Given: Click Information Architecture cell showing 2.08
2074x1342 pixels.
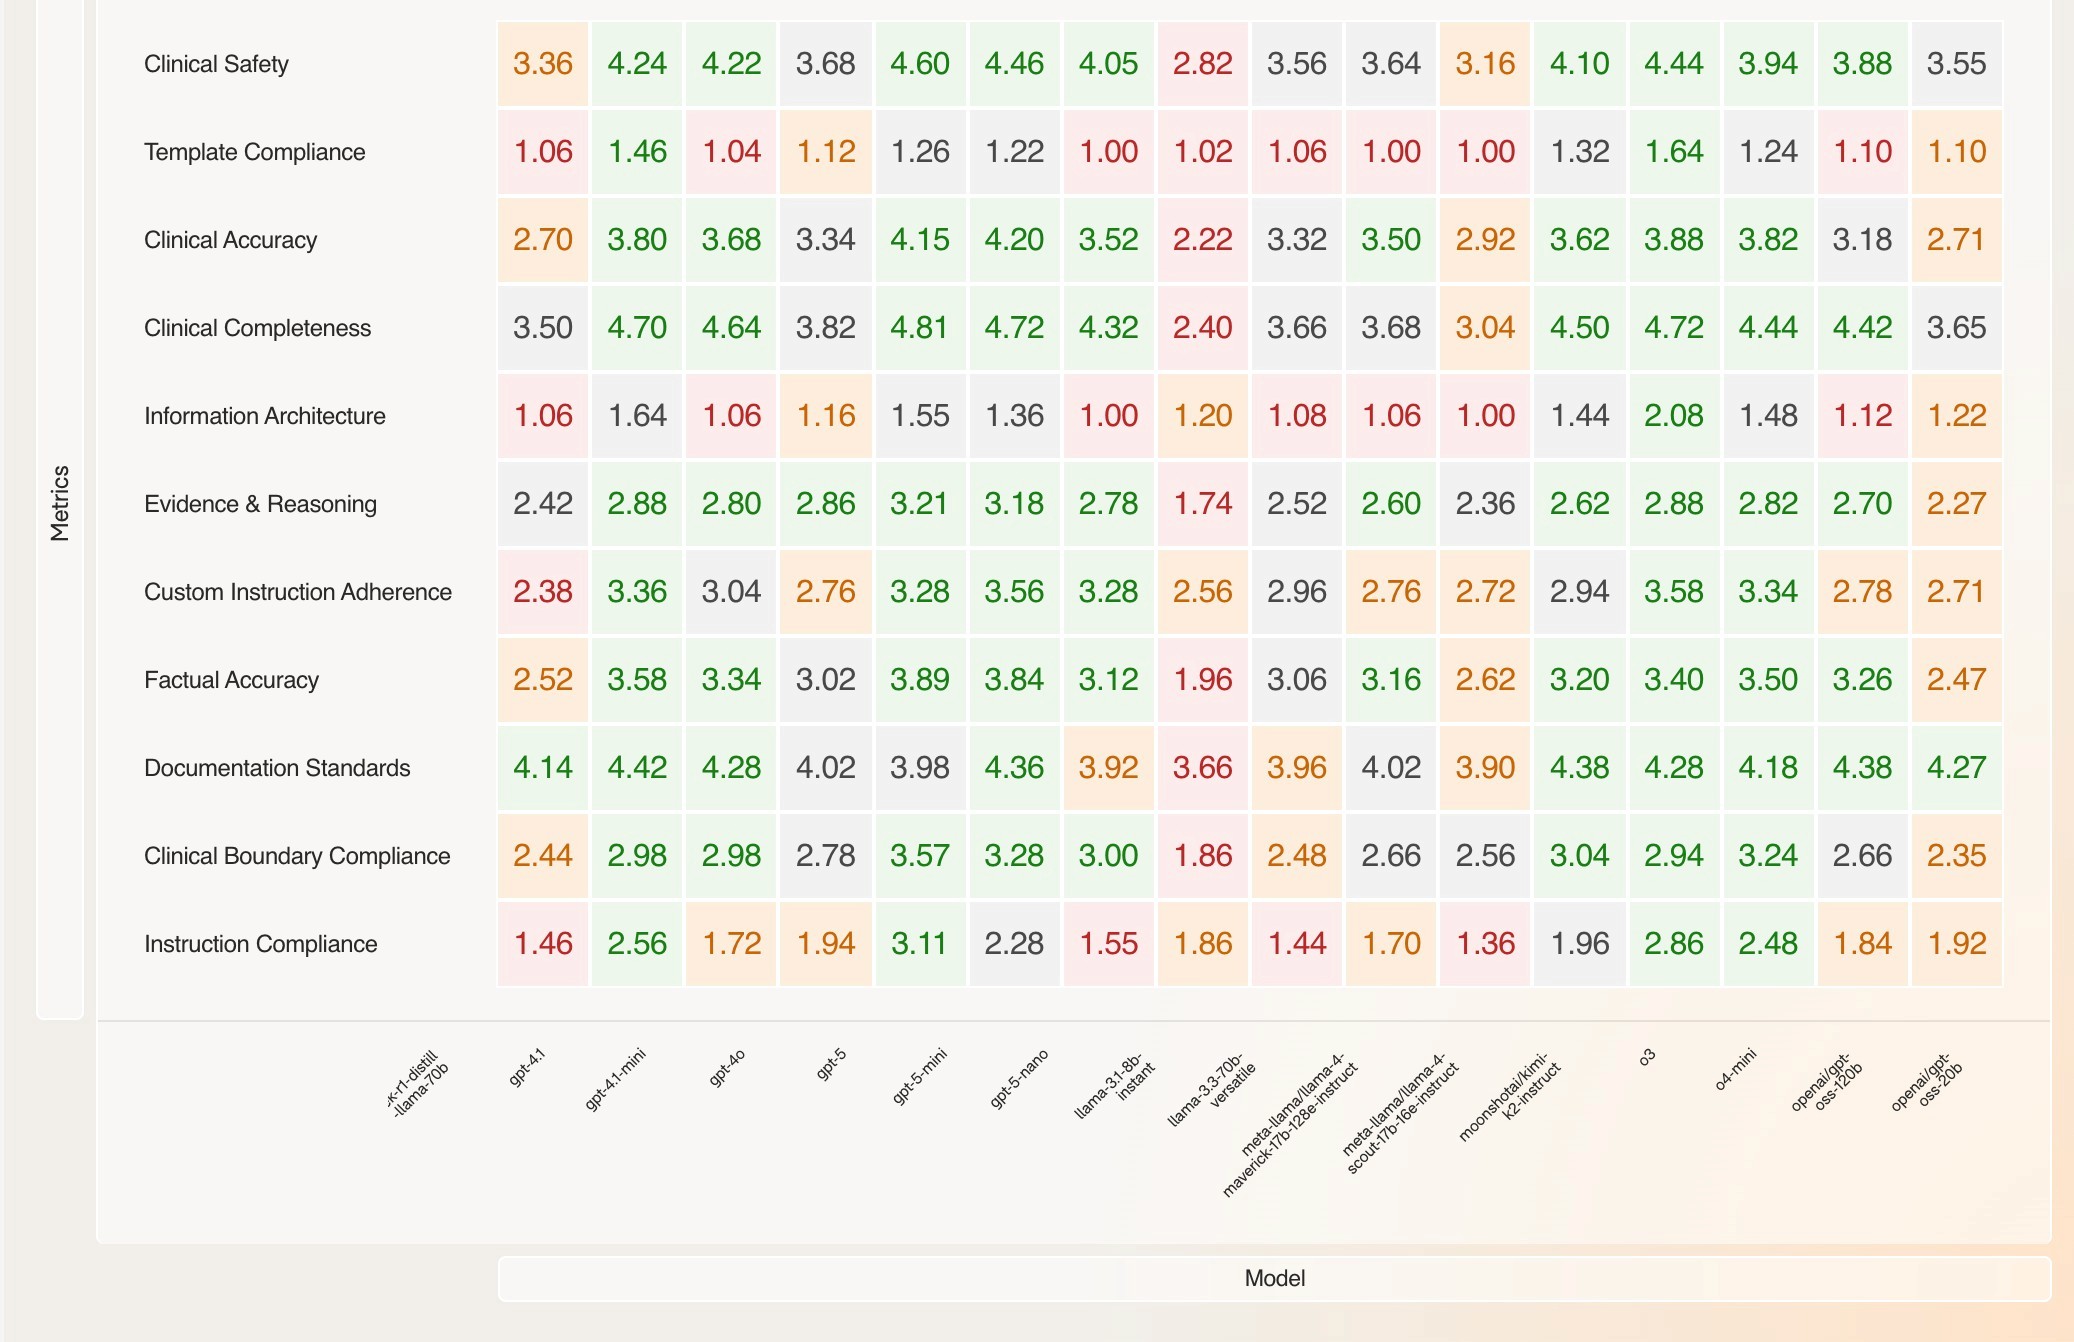Looking at the screenshot, I should click(x=1674, y=416).
